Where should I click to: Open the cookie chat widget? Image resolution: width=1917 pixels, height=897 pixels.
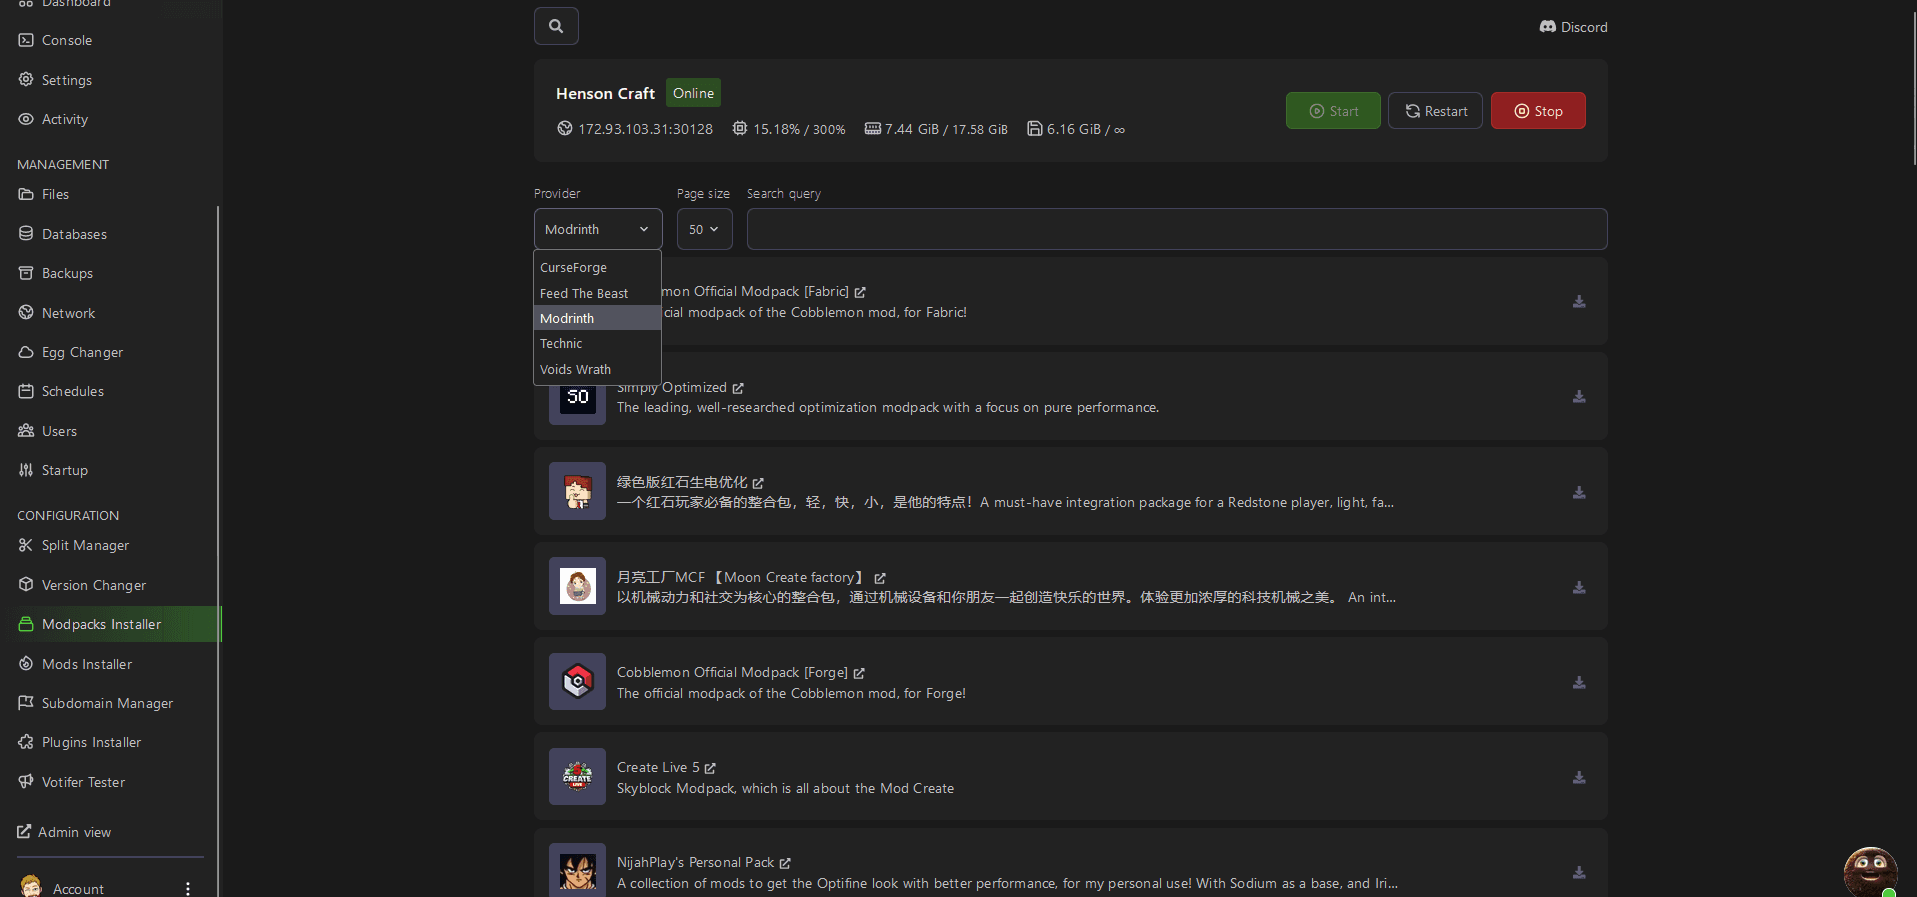[x=1871, y=871]
